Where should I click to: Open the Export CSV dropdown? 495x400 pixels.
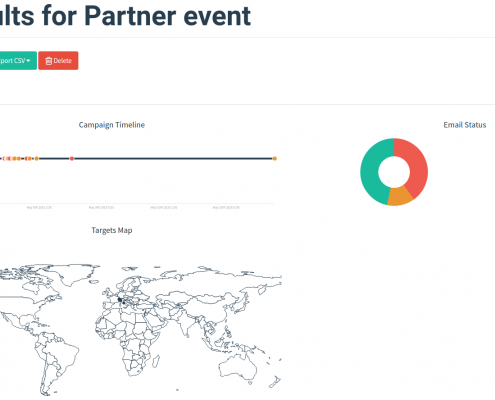pyautogui.click(x=17, y=61)
